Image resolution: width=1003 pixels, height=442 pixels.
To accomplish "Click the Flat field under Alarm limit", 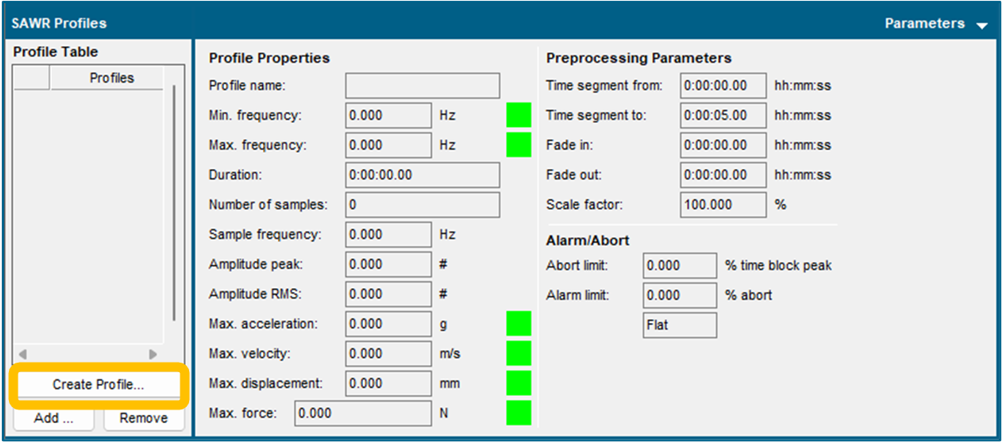I will (680, 326).
